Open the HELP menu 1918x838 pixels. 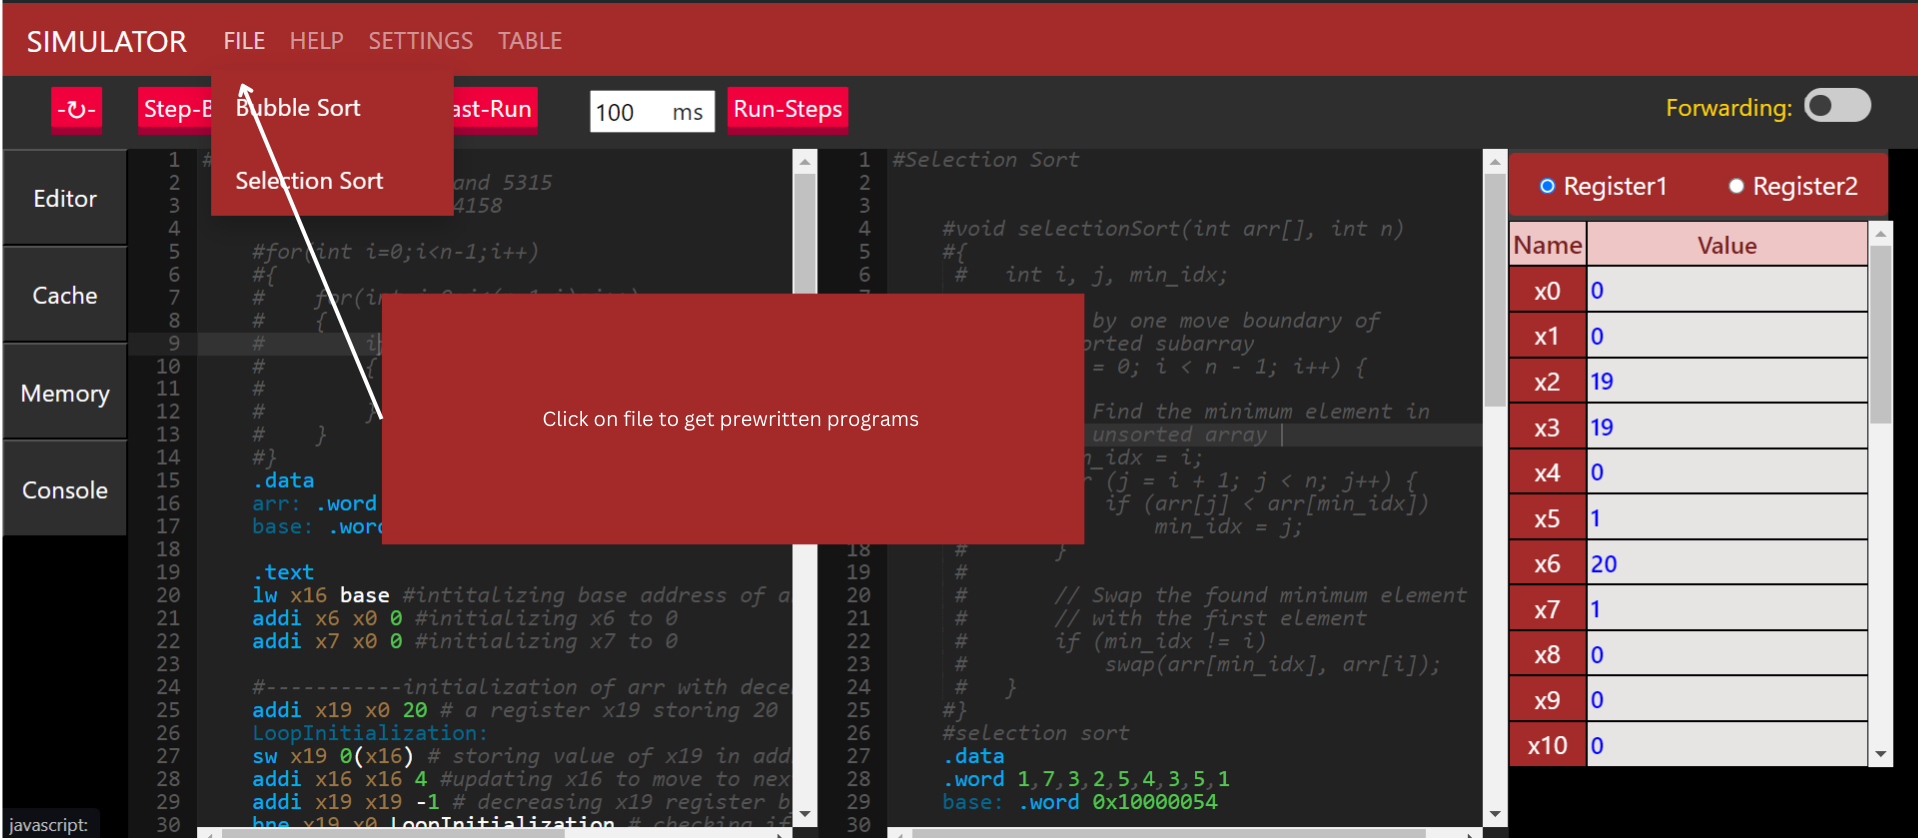pos(316,41)
